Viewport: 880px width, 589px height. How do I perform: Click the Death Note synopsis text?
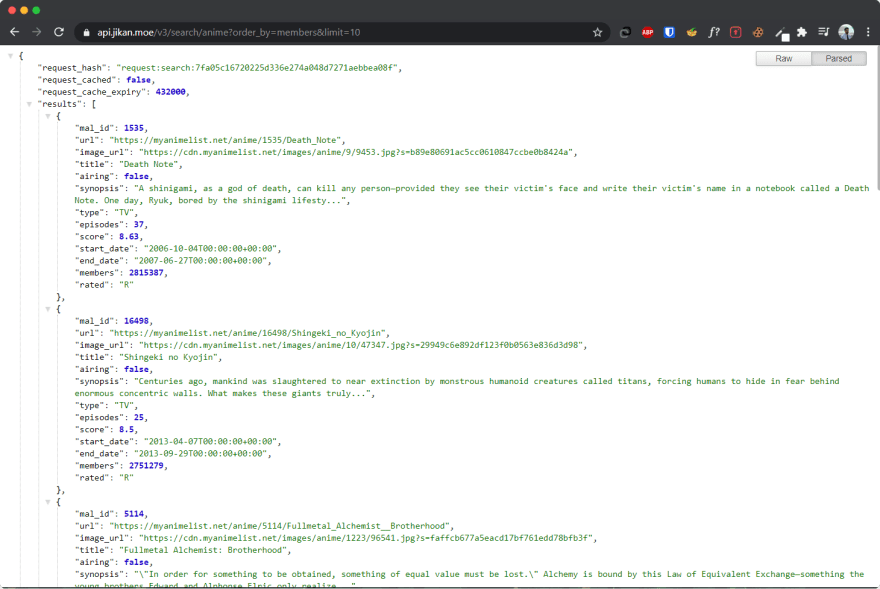471,194
